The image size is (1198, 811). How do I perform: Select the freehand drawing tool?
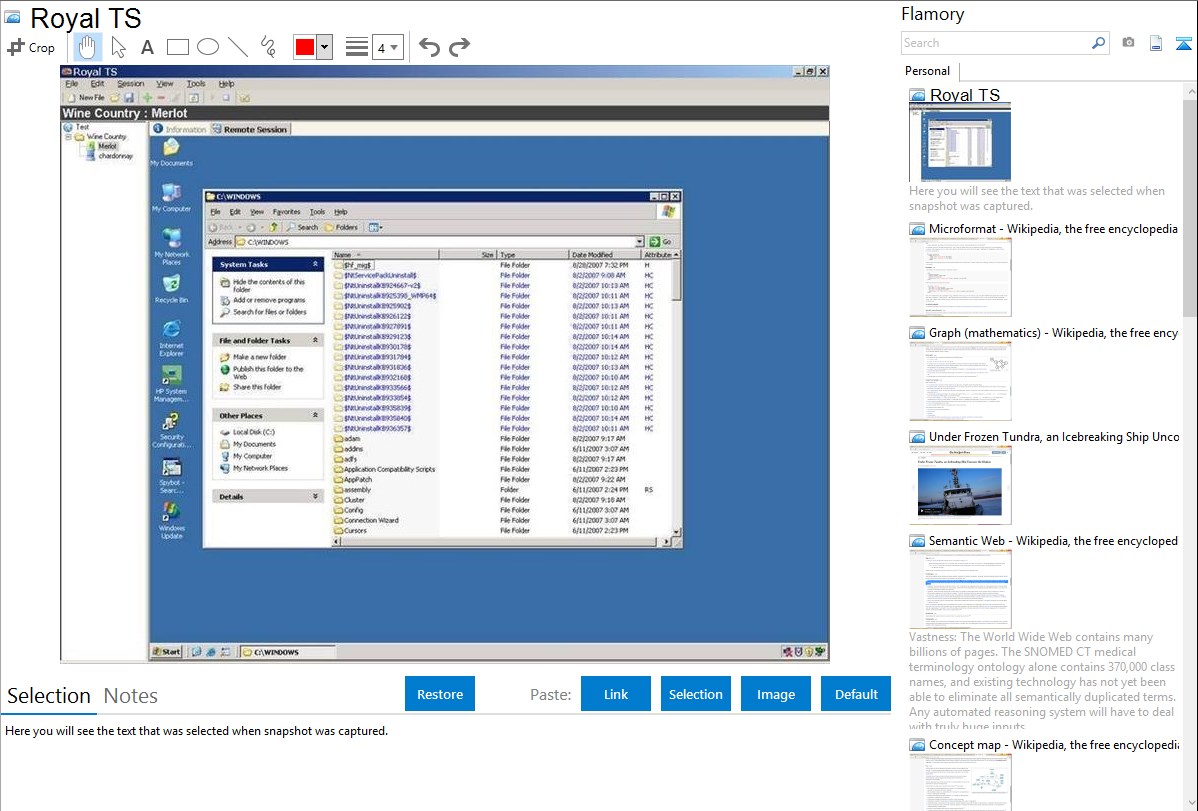click(x=268, y=47)
